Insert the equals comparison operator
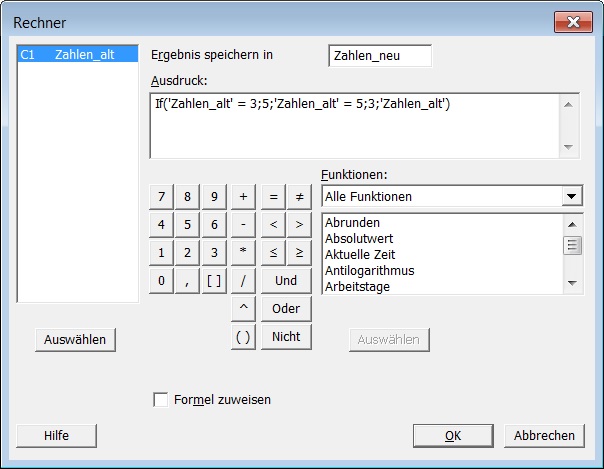The image size is (604, 469). (273, 197)
